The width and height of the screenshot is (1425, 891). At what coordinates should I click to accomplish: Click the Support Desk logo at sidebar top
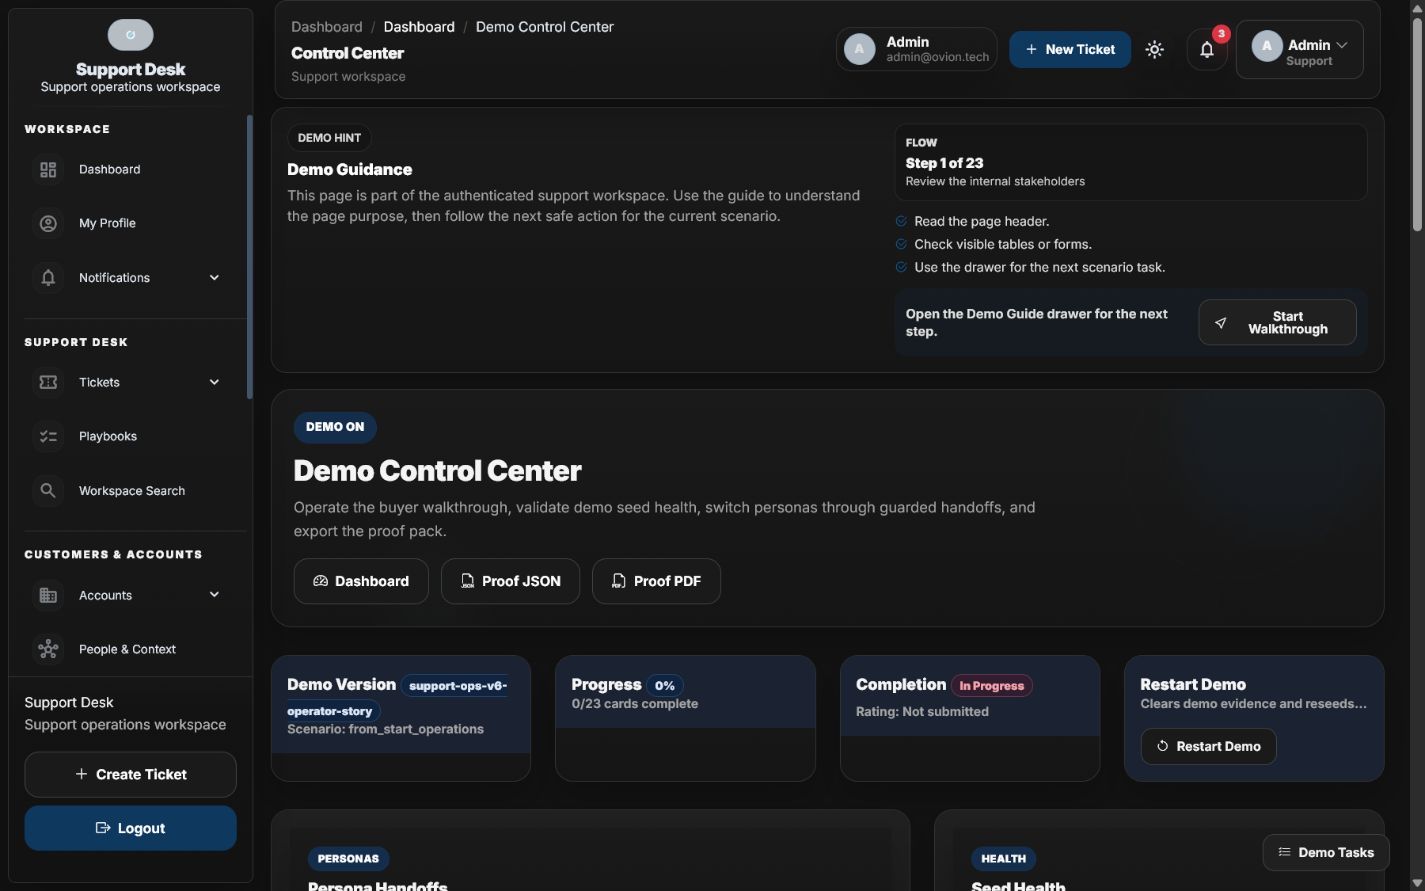(131, 35)
